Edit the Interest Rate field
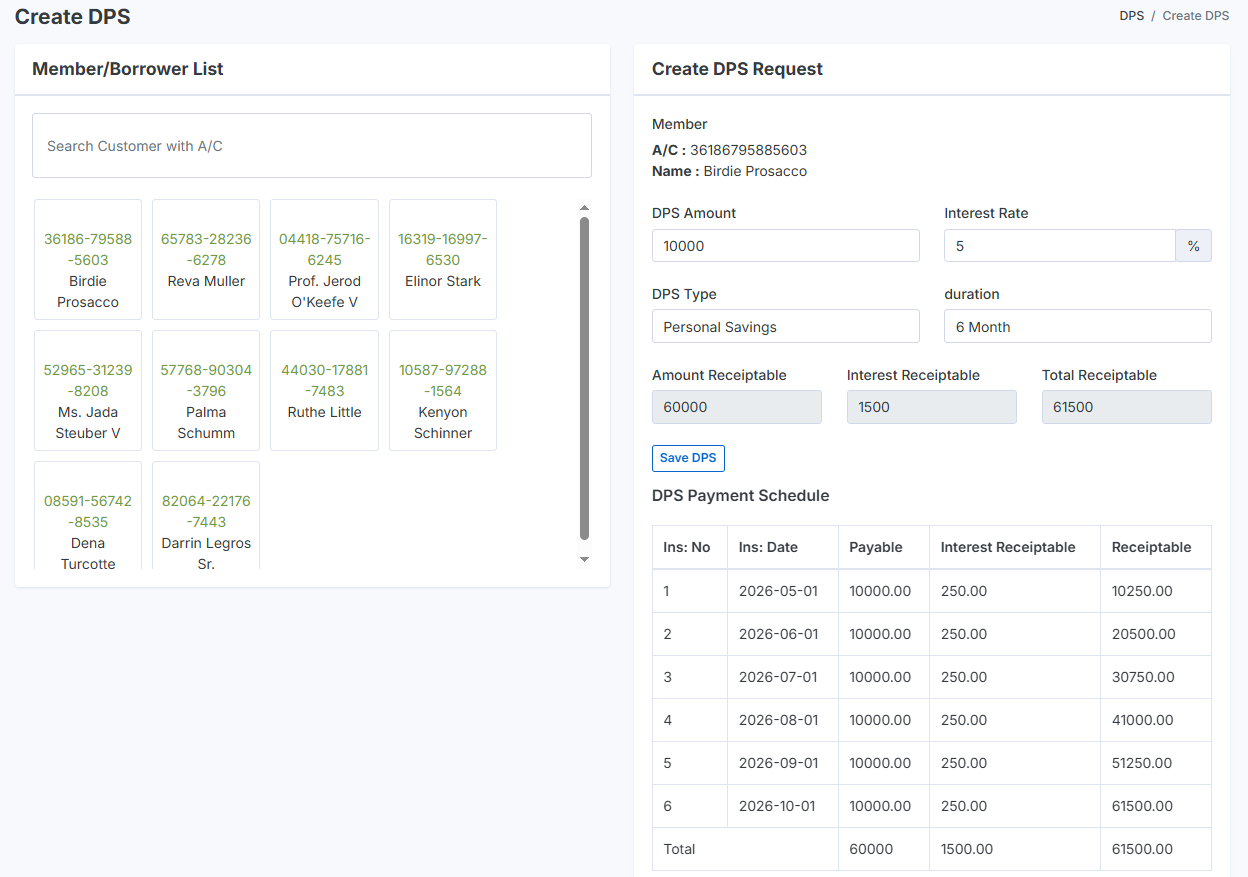This screenshot has width=1248, height=877. (1059, 246)
